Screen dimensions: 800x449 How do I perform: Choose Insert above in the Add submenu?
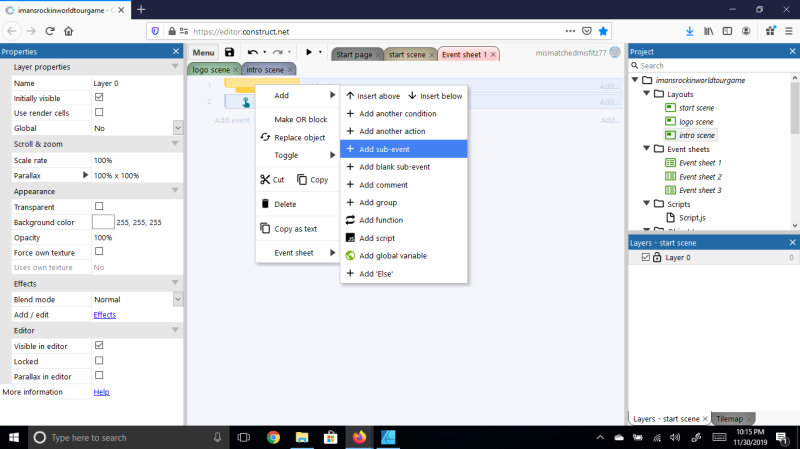point(373,96)
